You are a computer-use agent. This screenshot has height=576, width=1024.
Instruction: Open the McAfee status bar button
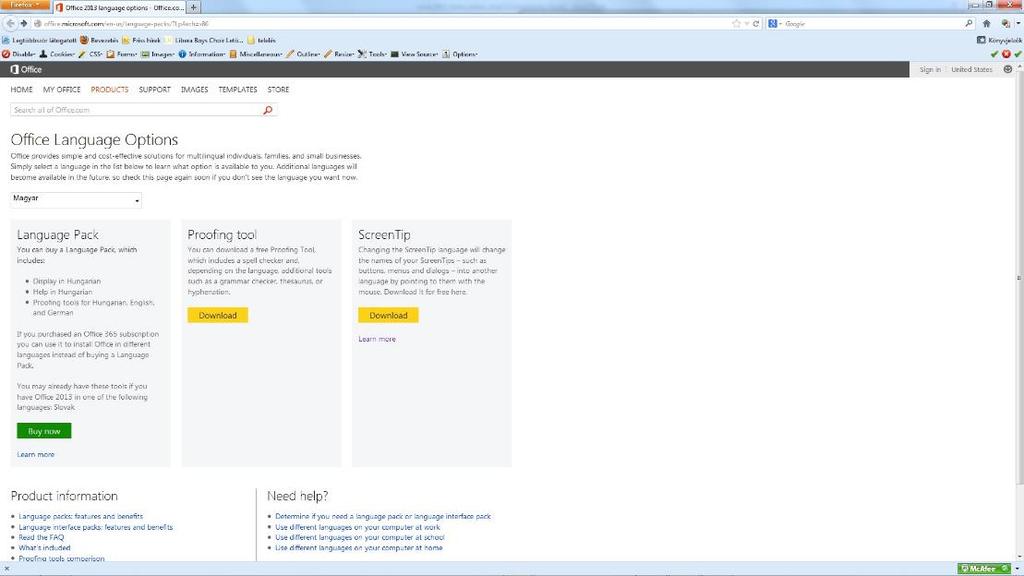(984, 569)
